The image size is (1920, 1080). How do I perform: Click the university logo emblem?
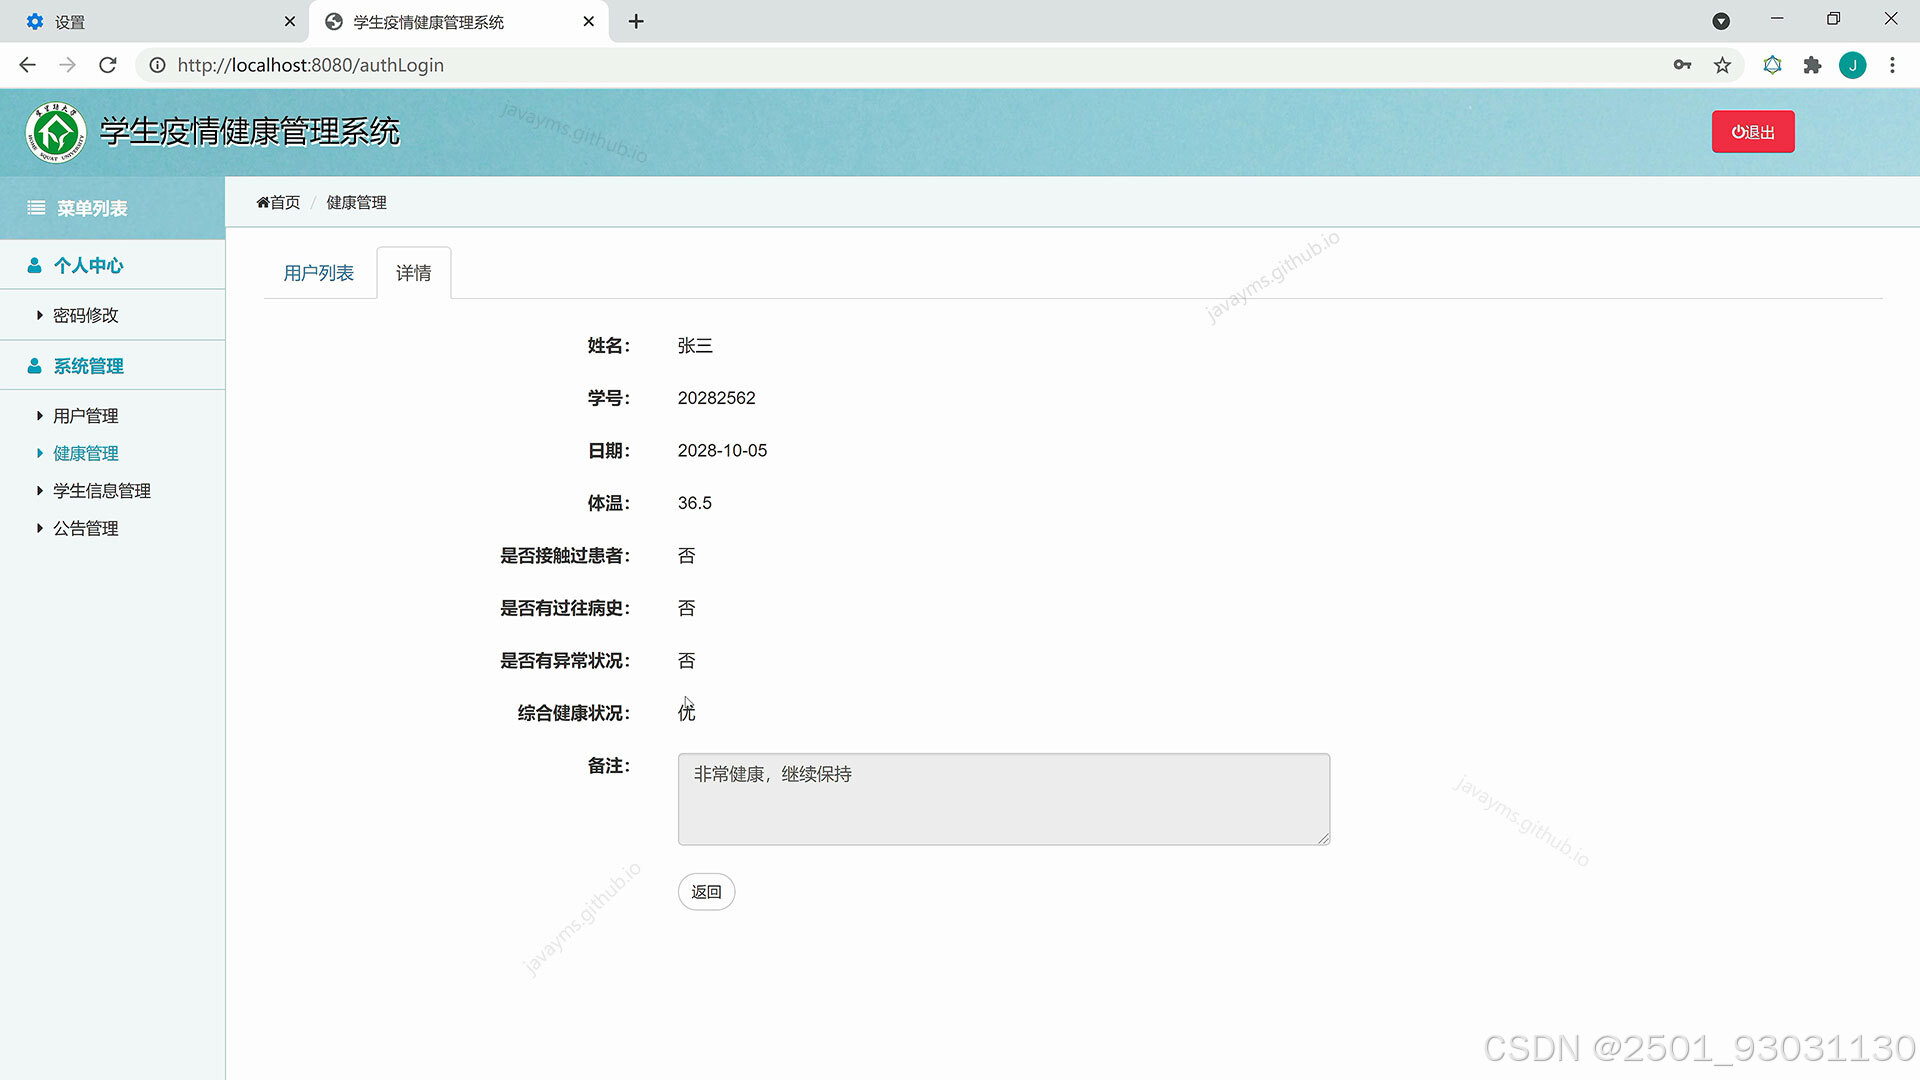56,132
